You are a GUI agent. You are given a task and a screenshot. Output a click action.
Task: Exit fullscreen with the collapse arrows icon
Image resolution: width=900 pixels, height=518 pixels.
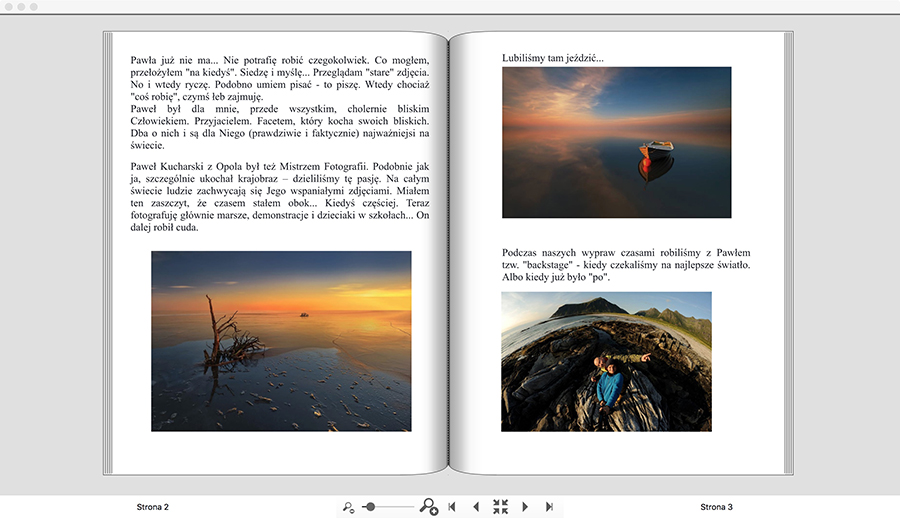500,507
